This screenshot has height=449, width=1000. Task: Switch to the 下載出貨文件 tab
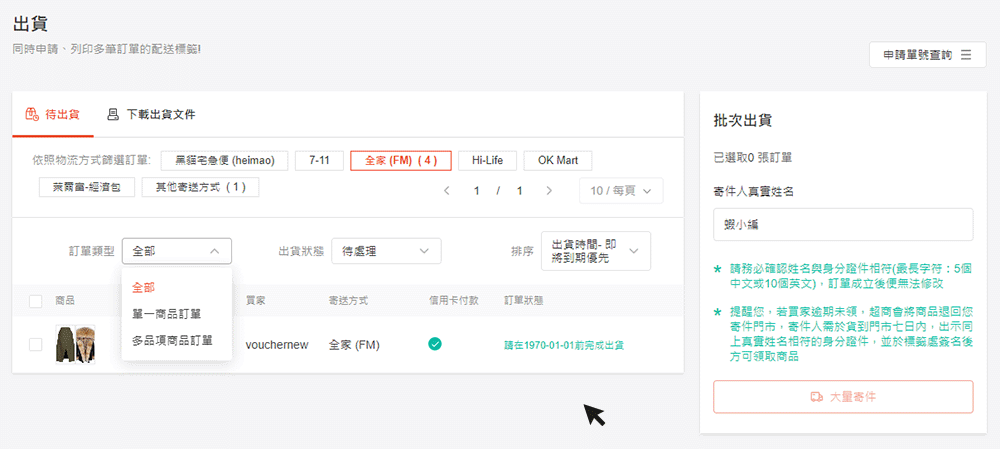[x=151, y=114]
